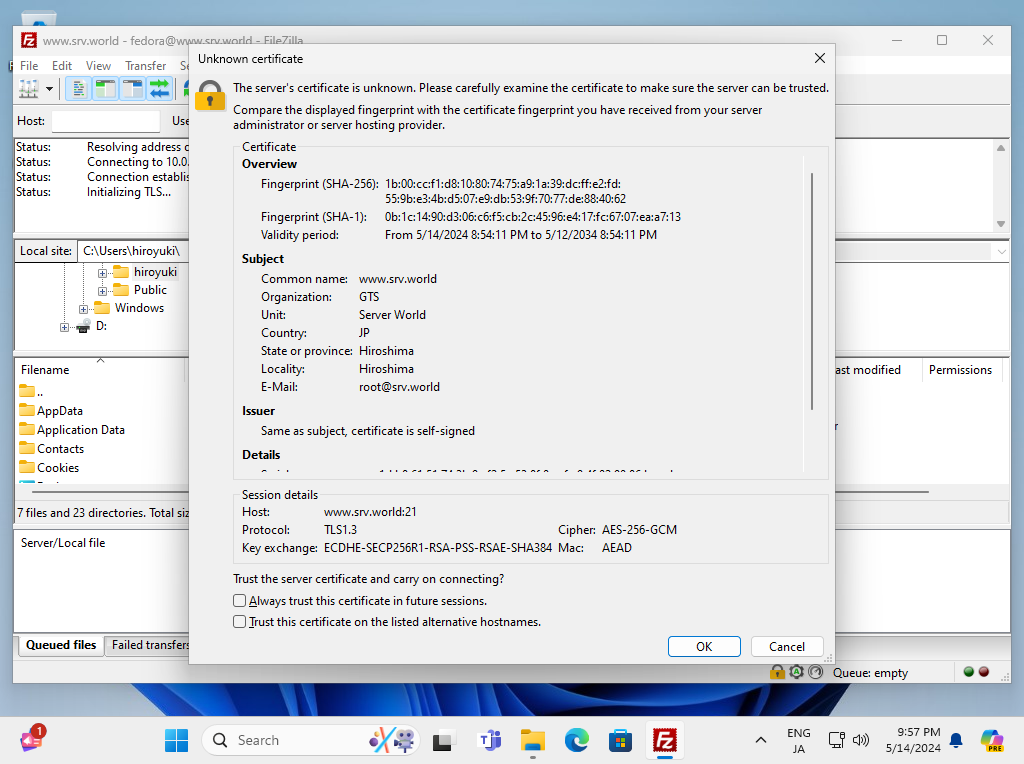This screenshot has width=1024, height=764.
Task: Select the Application Data folder in file list
Action: (80, 430)
